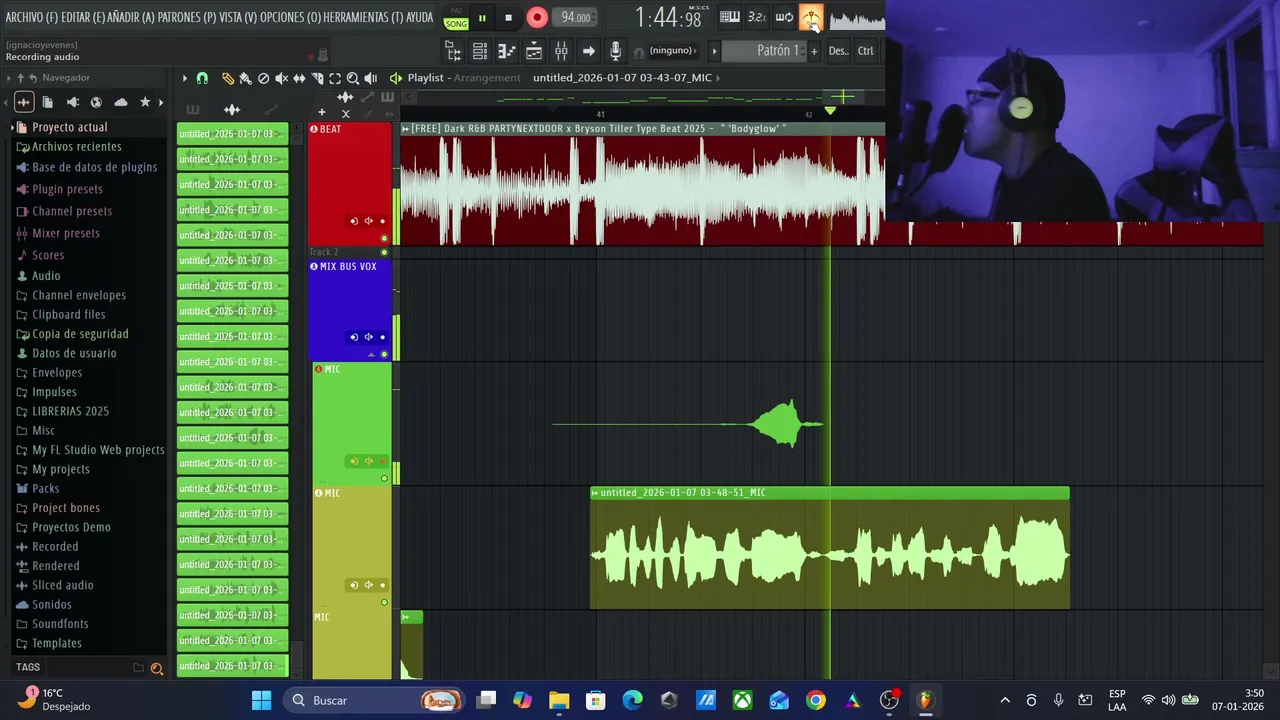Select the playback scrub speaker tool
The image size is (1280, 720).
371,78
